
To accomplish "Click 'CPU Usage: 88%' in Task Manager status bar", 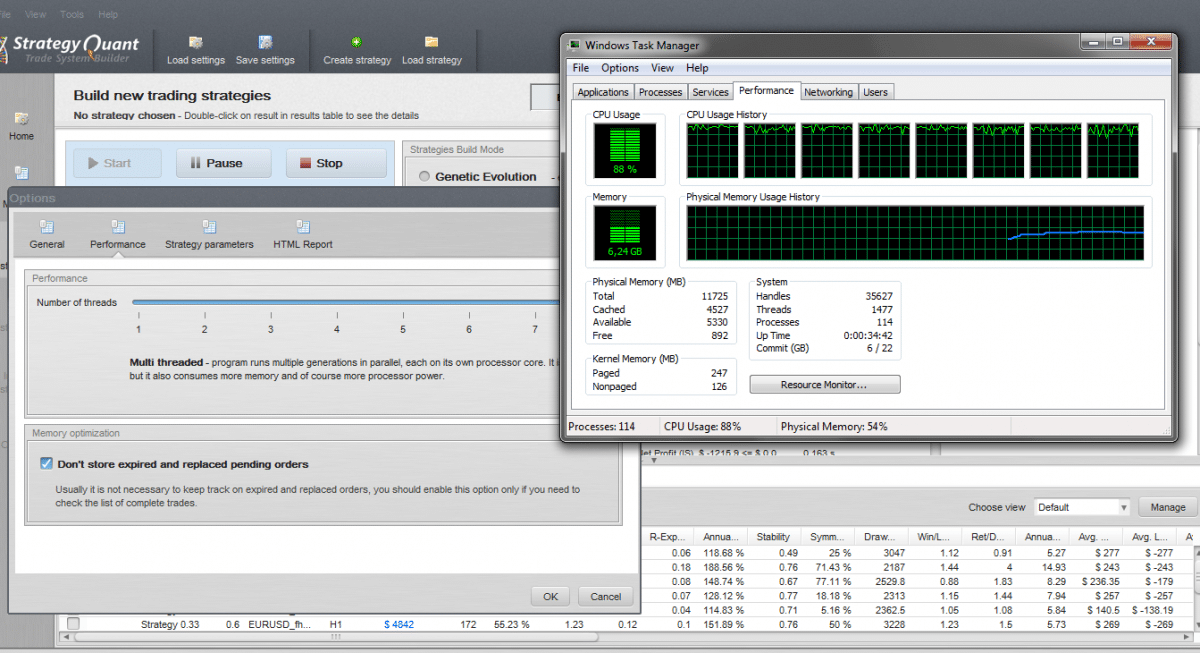I will [x=703, y=427].
